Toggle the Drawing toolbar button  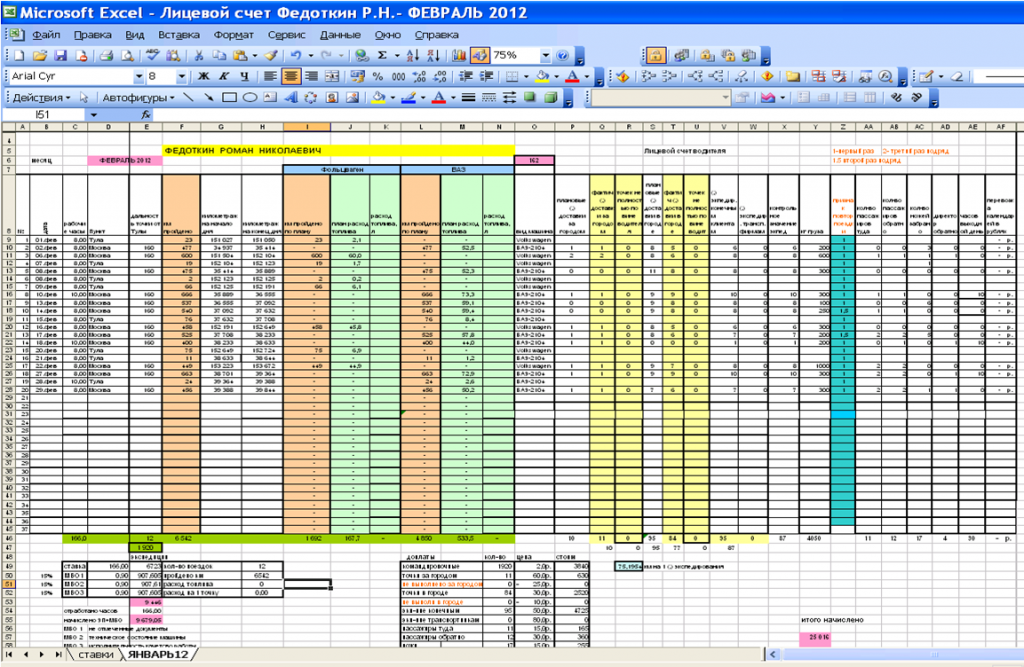[480, 56]
